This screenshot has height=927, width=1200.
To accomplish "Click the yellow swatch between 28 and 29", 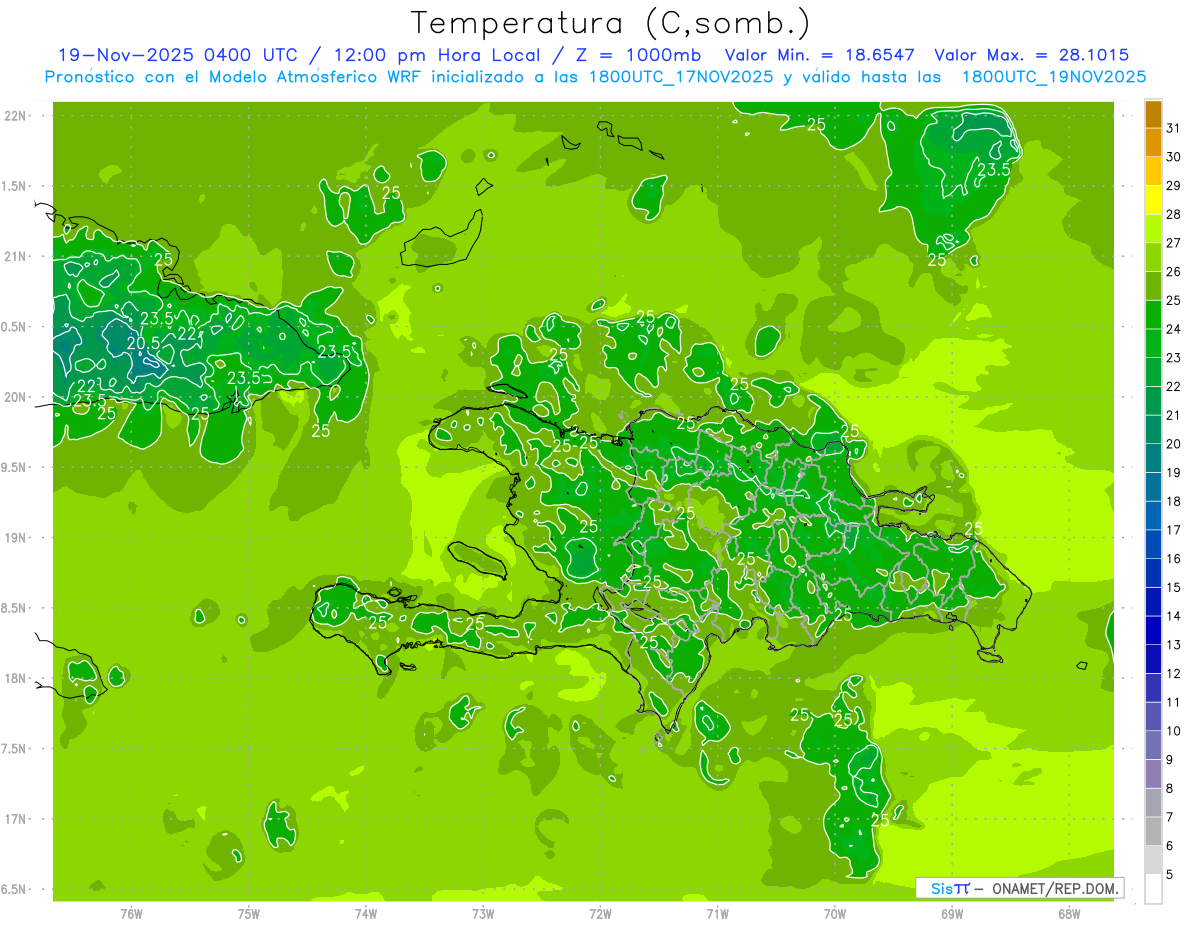I will 1153,200.
